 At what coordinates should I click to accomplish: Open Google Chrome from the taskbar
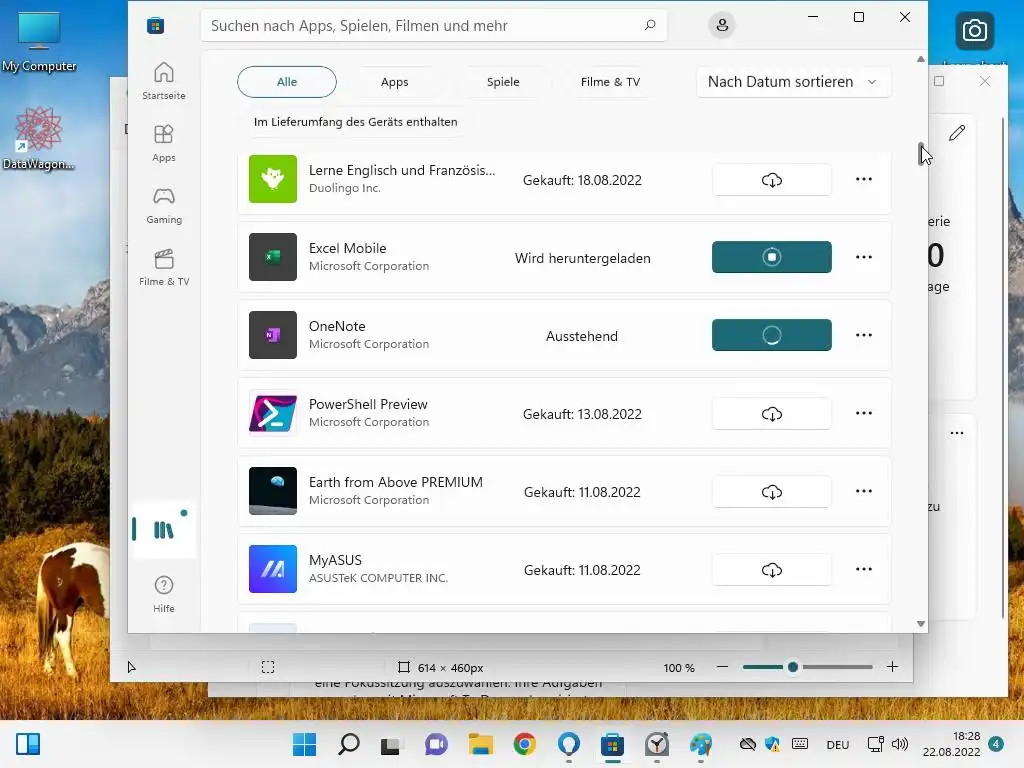(524, 744)
